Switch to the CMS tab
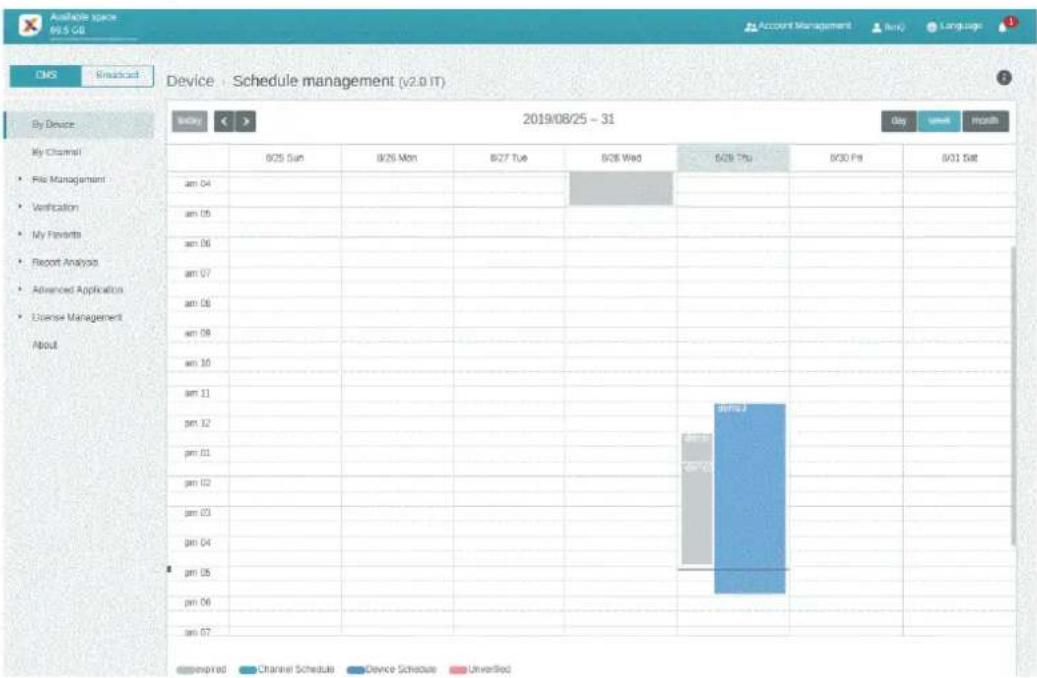The height and width of the screenshot is (678, 1037). [x=46, y=75]
